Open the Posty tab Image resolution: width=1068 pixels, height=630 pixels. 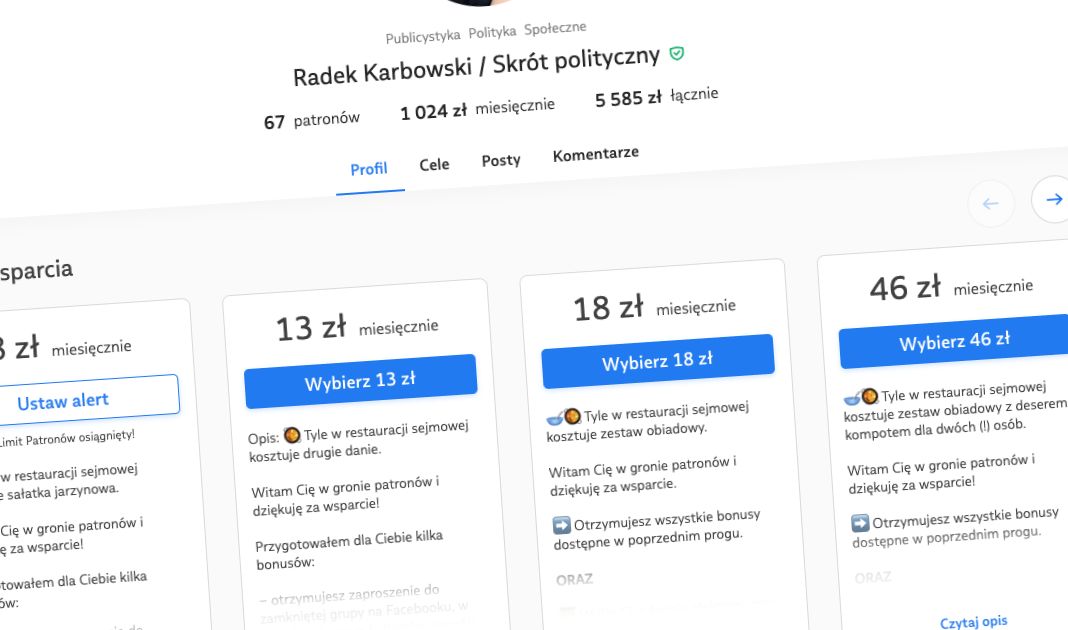pyautogui.click(x=501, y=160)
